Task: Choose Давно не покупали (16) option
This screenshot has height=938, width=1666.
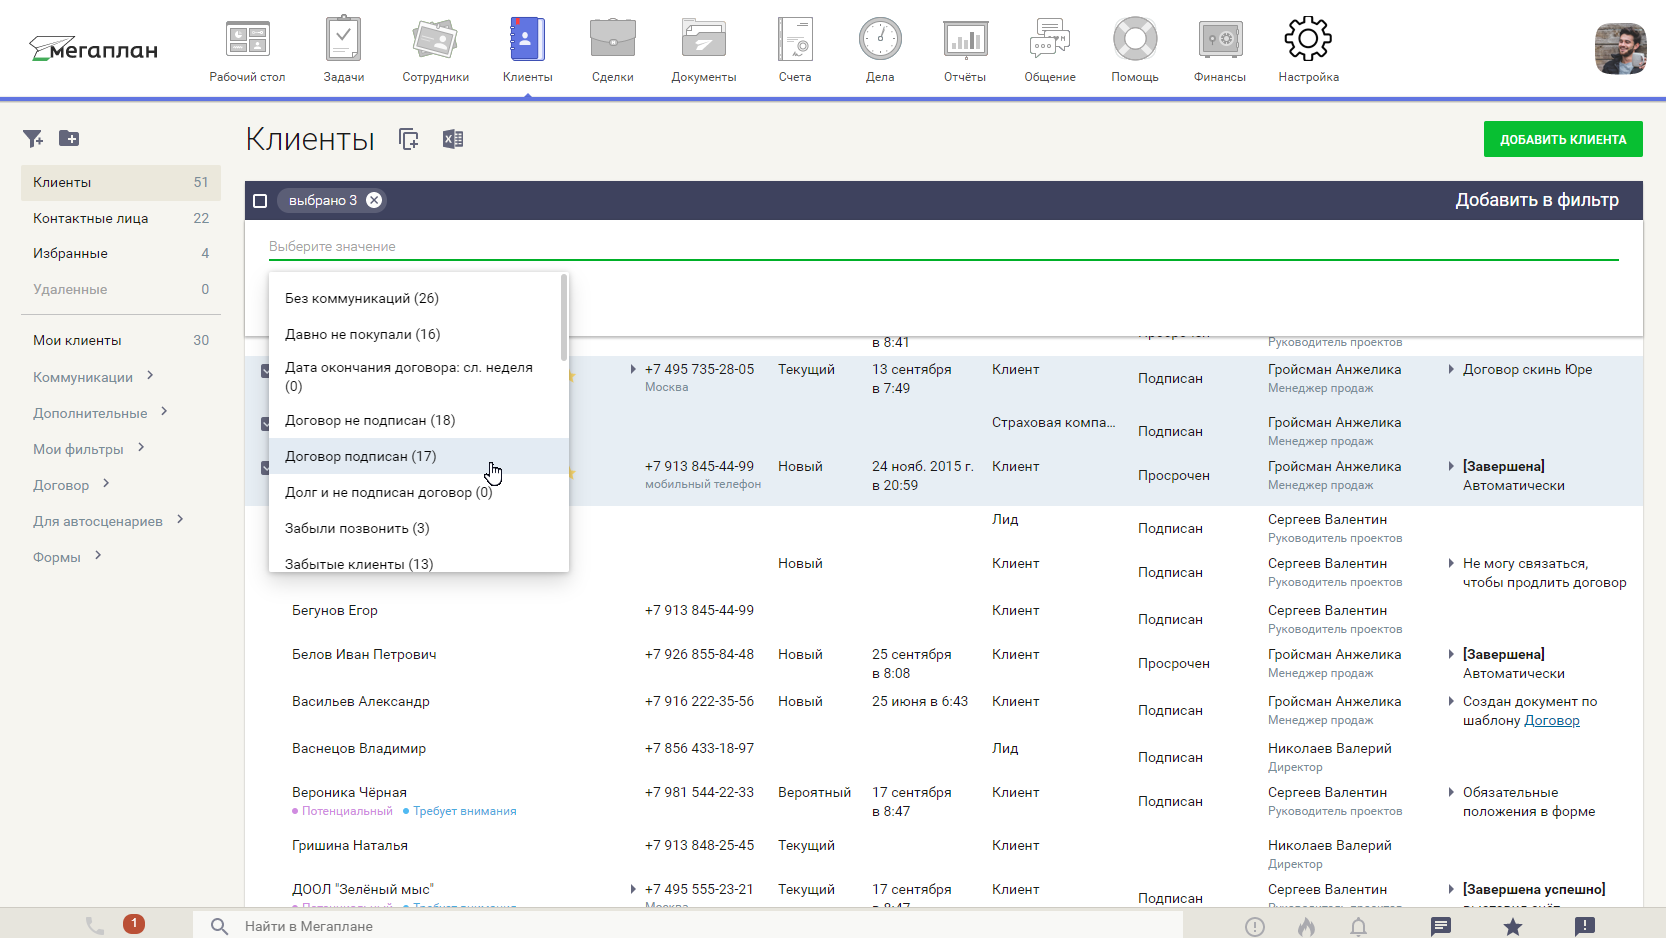Action: point(419,334)
